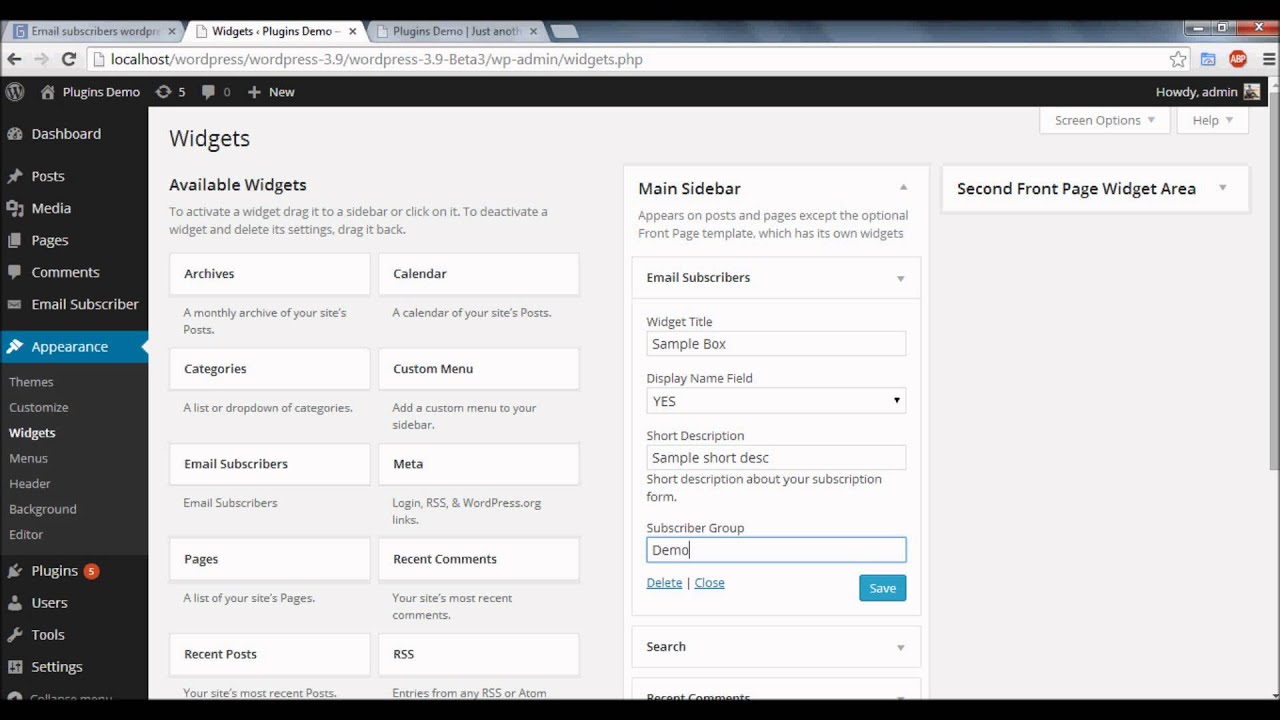
Task: Click the browser address bar URL
Action: [x=376, y=59]
